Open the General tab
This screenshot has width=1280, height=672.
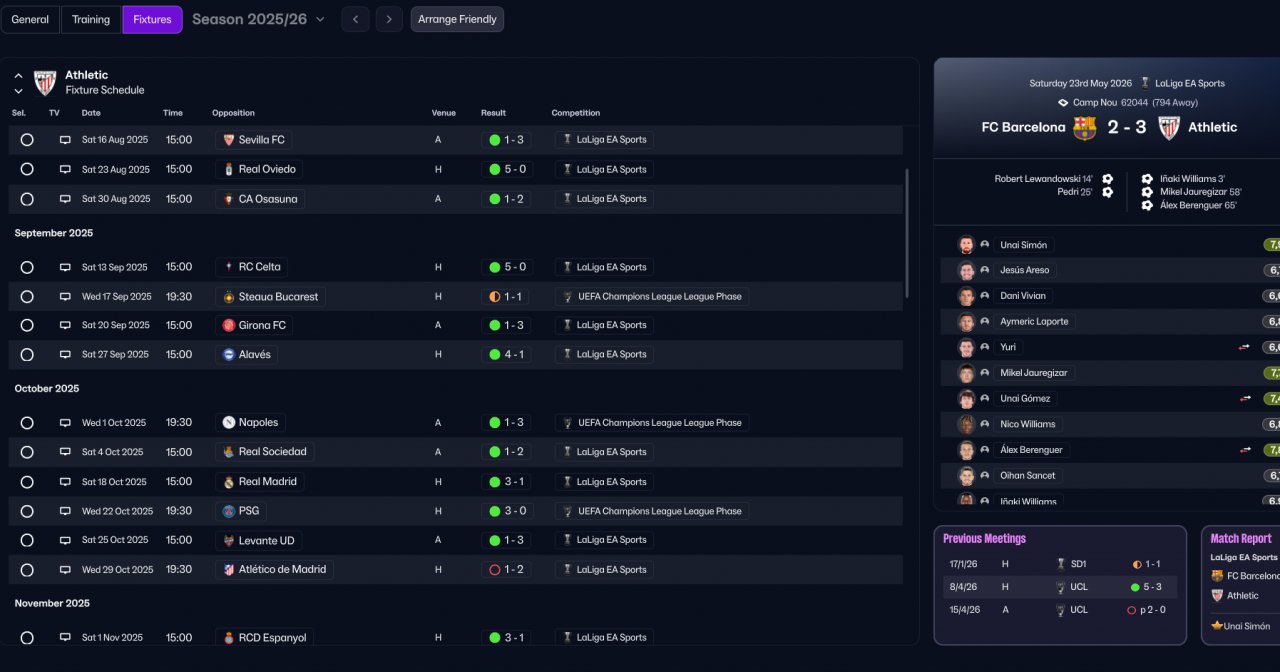30,19
